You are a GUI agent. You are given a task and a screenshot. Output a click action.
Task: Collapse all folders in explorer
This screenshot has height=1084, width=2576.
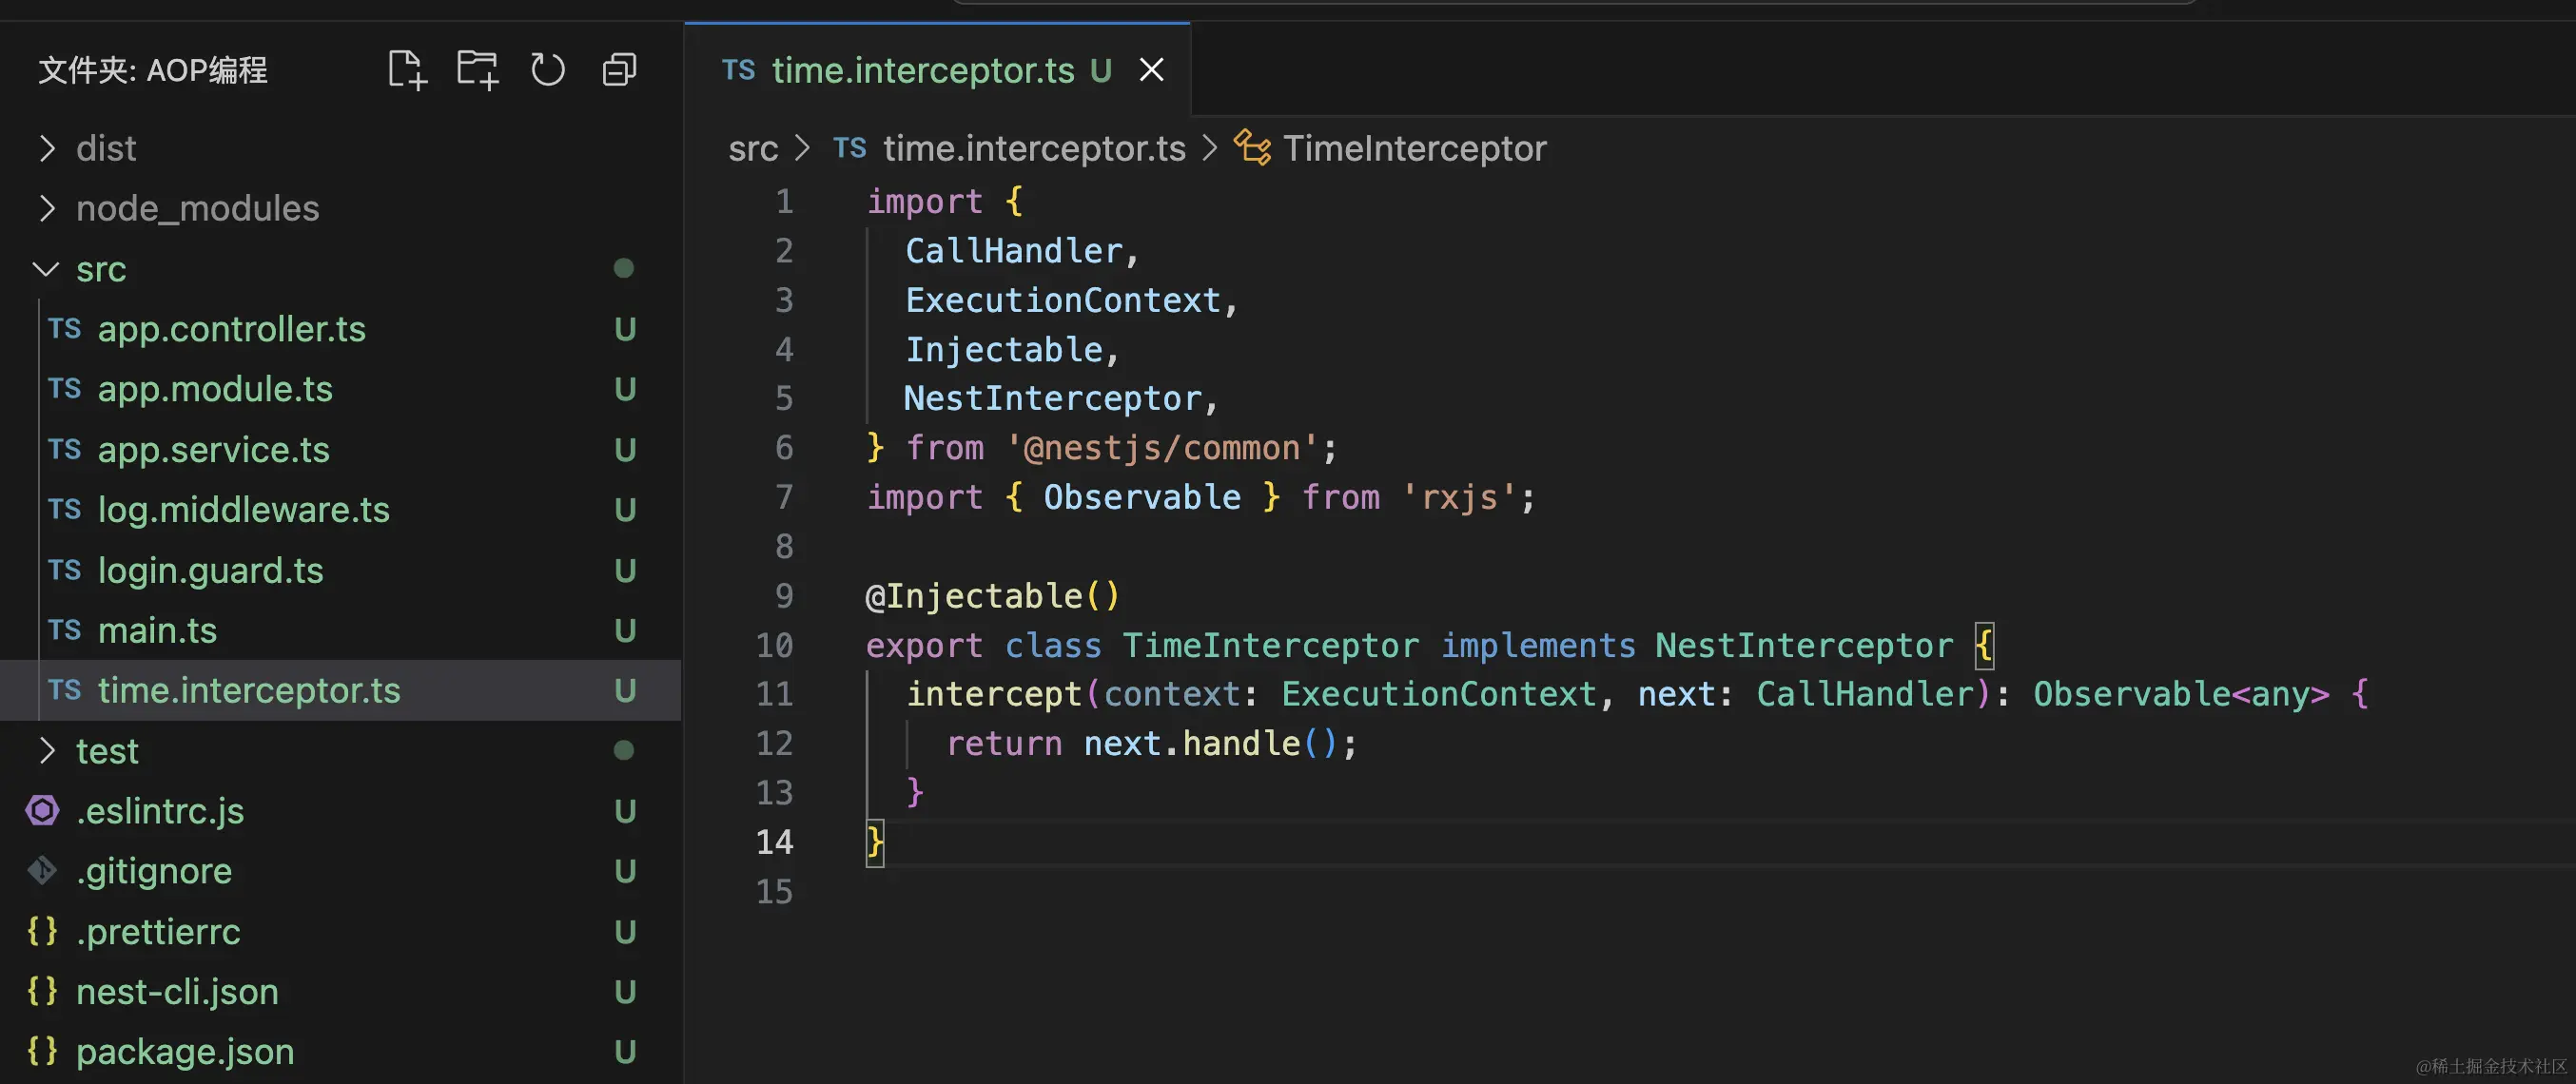coord(619,70)
